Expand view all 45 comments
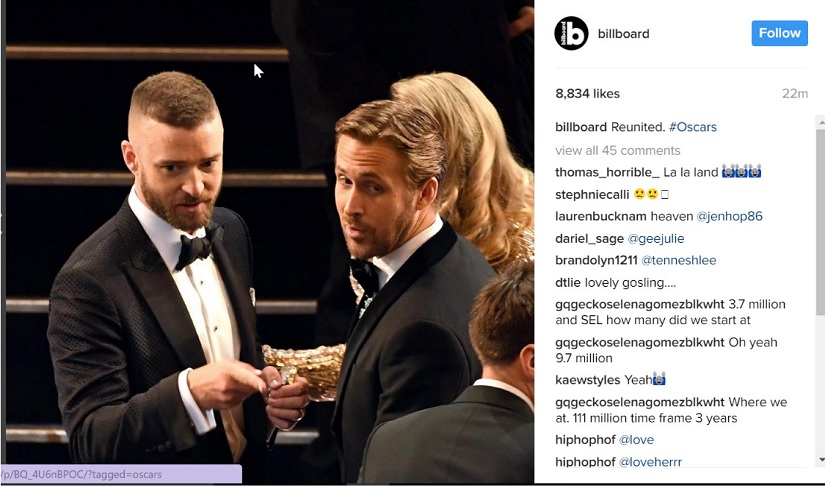Screen dimensions: 825x487 coord(618,150)
